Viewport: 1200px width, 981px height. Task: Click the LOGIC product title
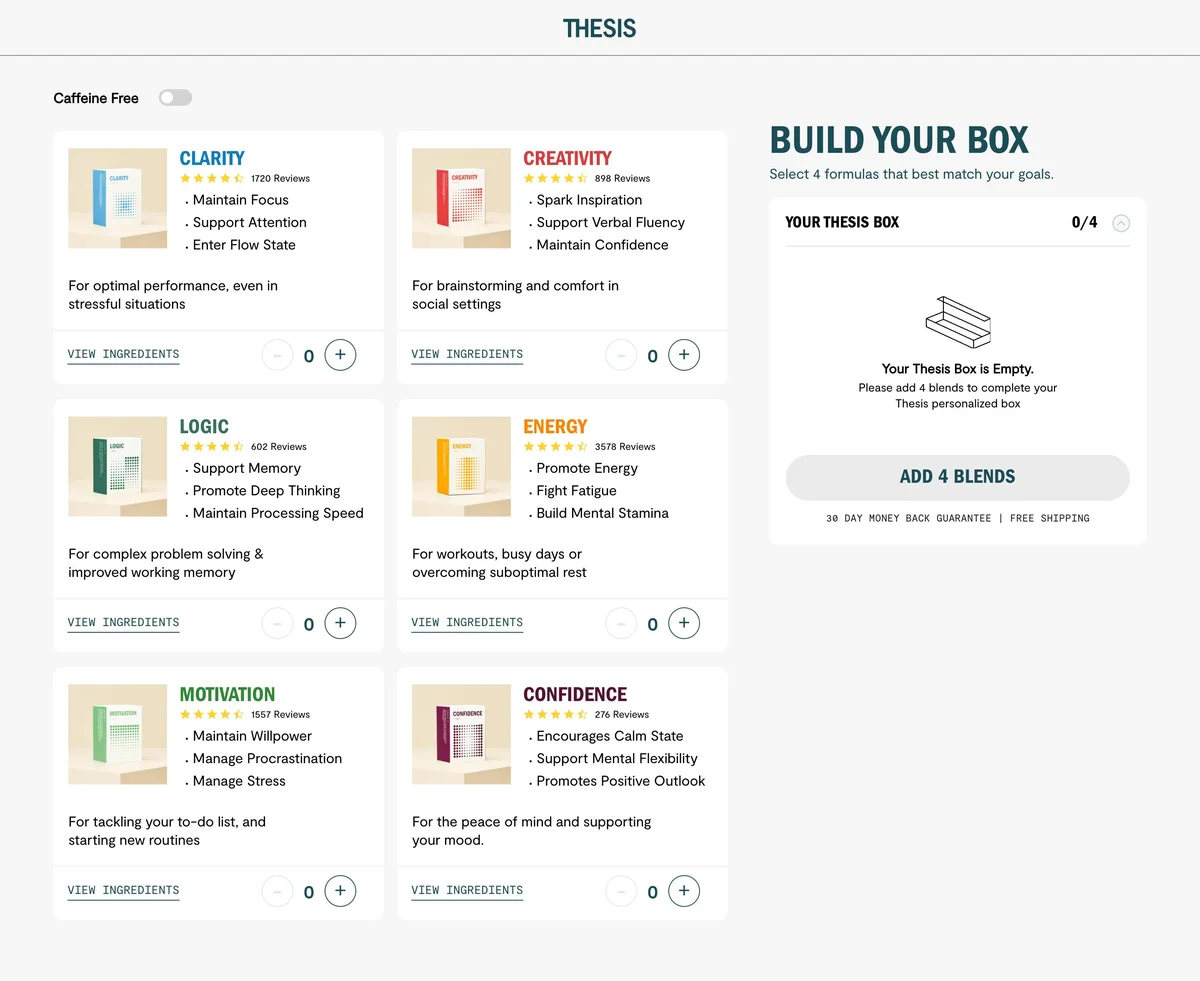pos(204,426)
